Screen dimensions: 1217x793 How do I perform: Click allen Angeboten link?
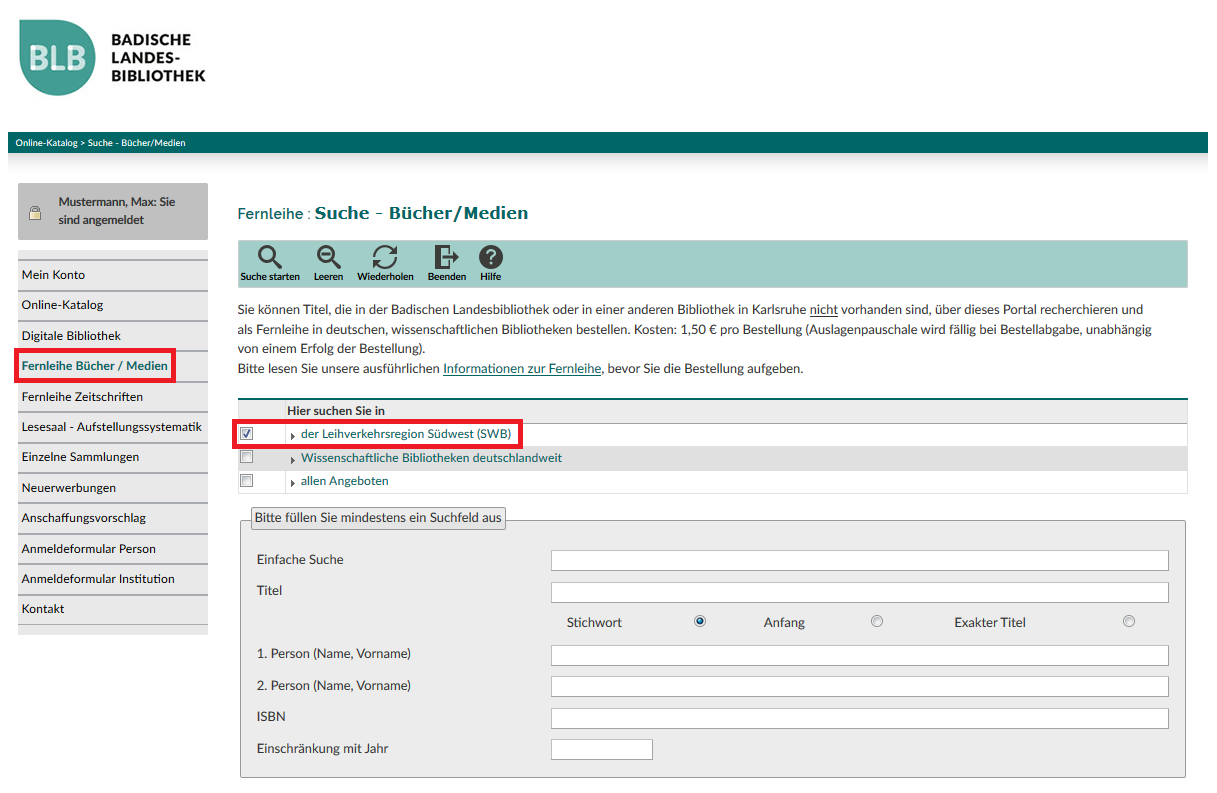point(345,481)
